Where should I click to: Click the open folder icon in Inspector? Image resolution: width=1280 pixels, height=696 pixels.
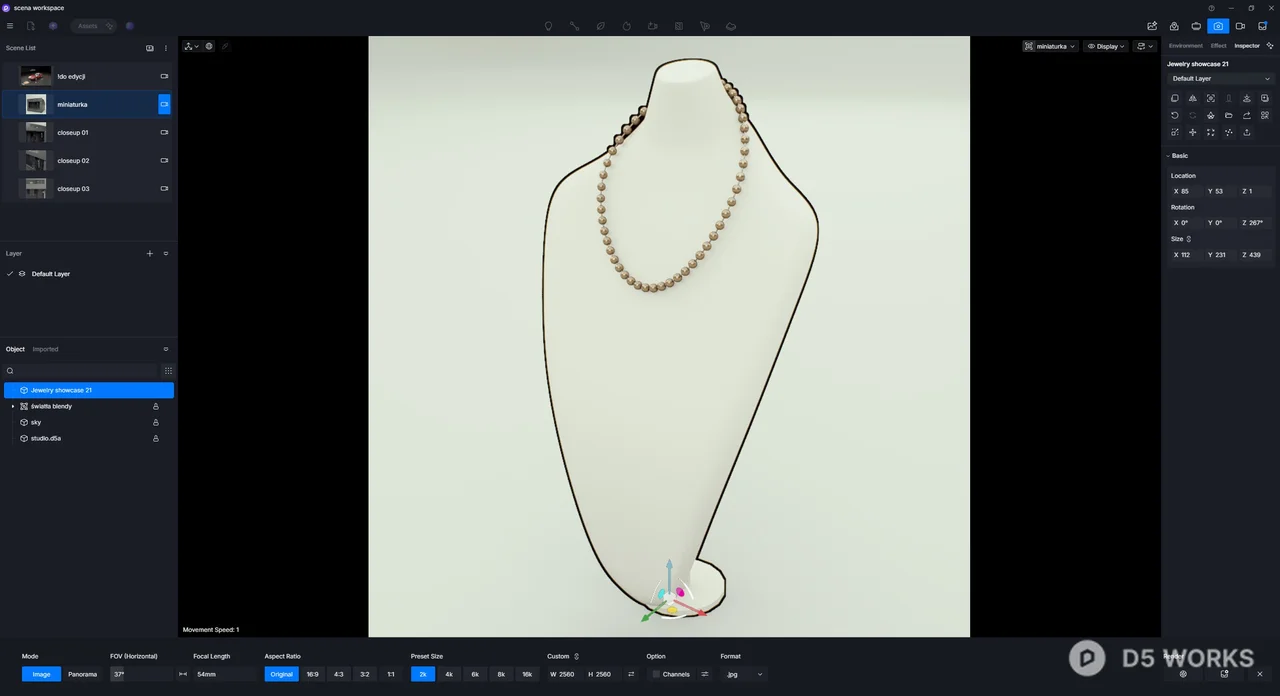[x=1229, y=115]
